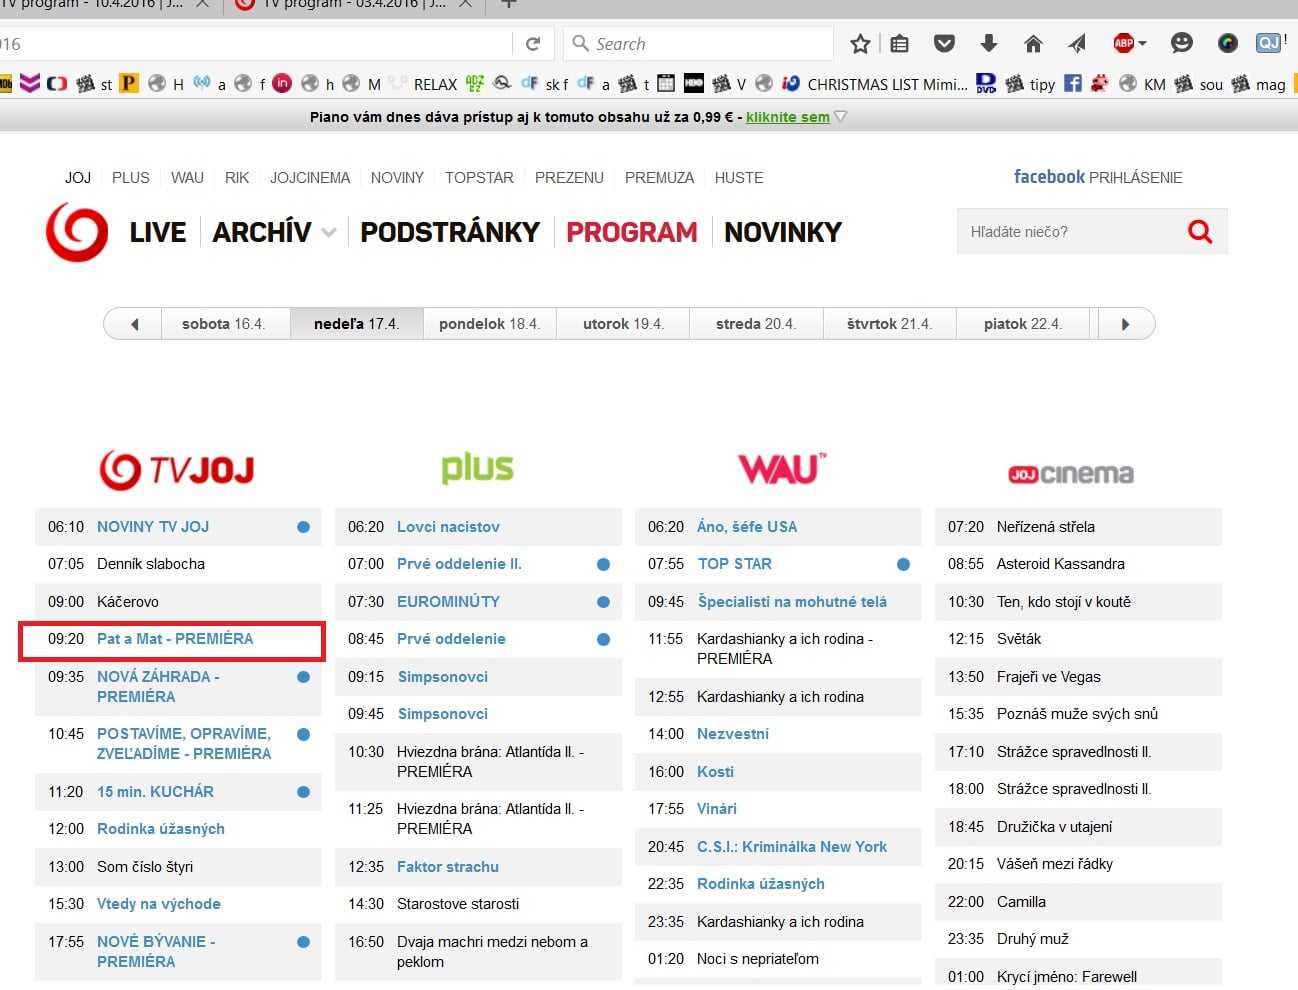The height and width of the screenshot is (990, 1298).
Task: Select the pondelok 18.4. day tab
Action: click(490, 324)
